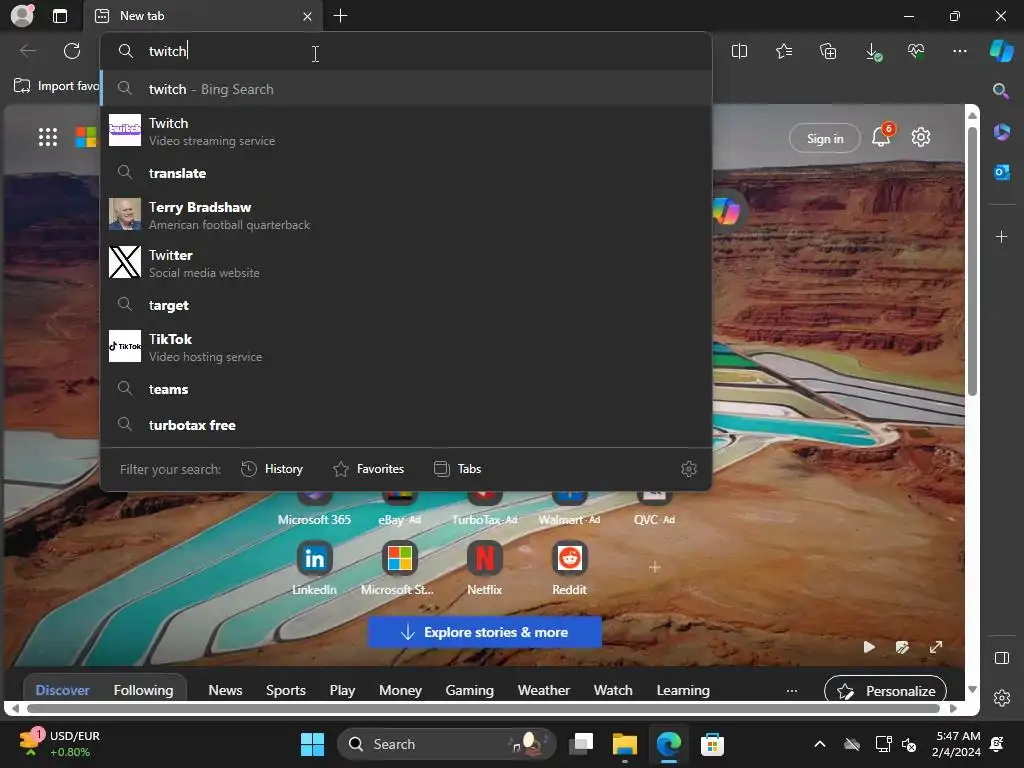Select the teams search suggestion
This screenshot has width=1024, height=768.
point(406,389)
